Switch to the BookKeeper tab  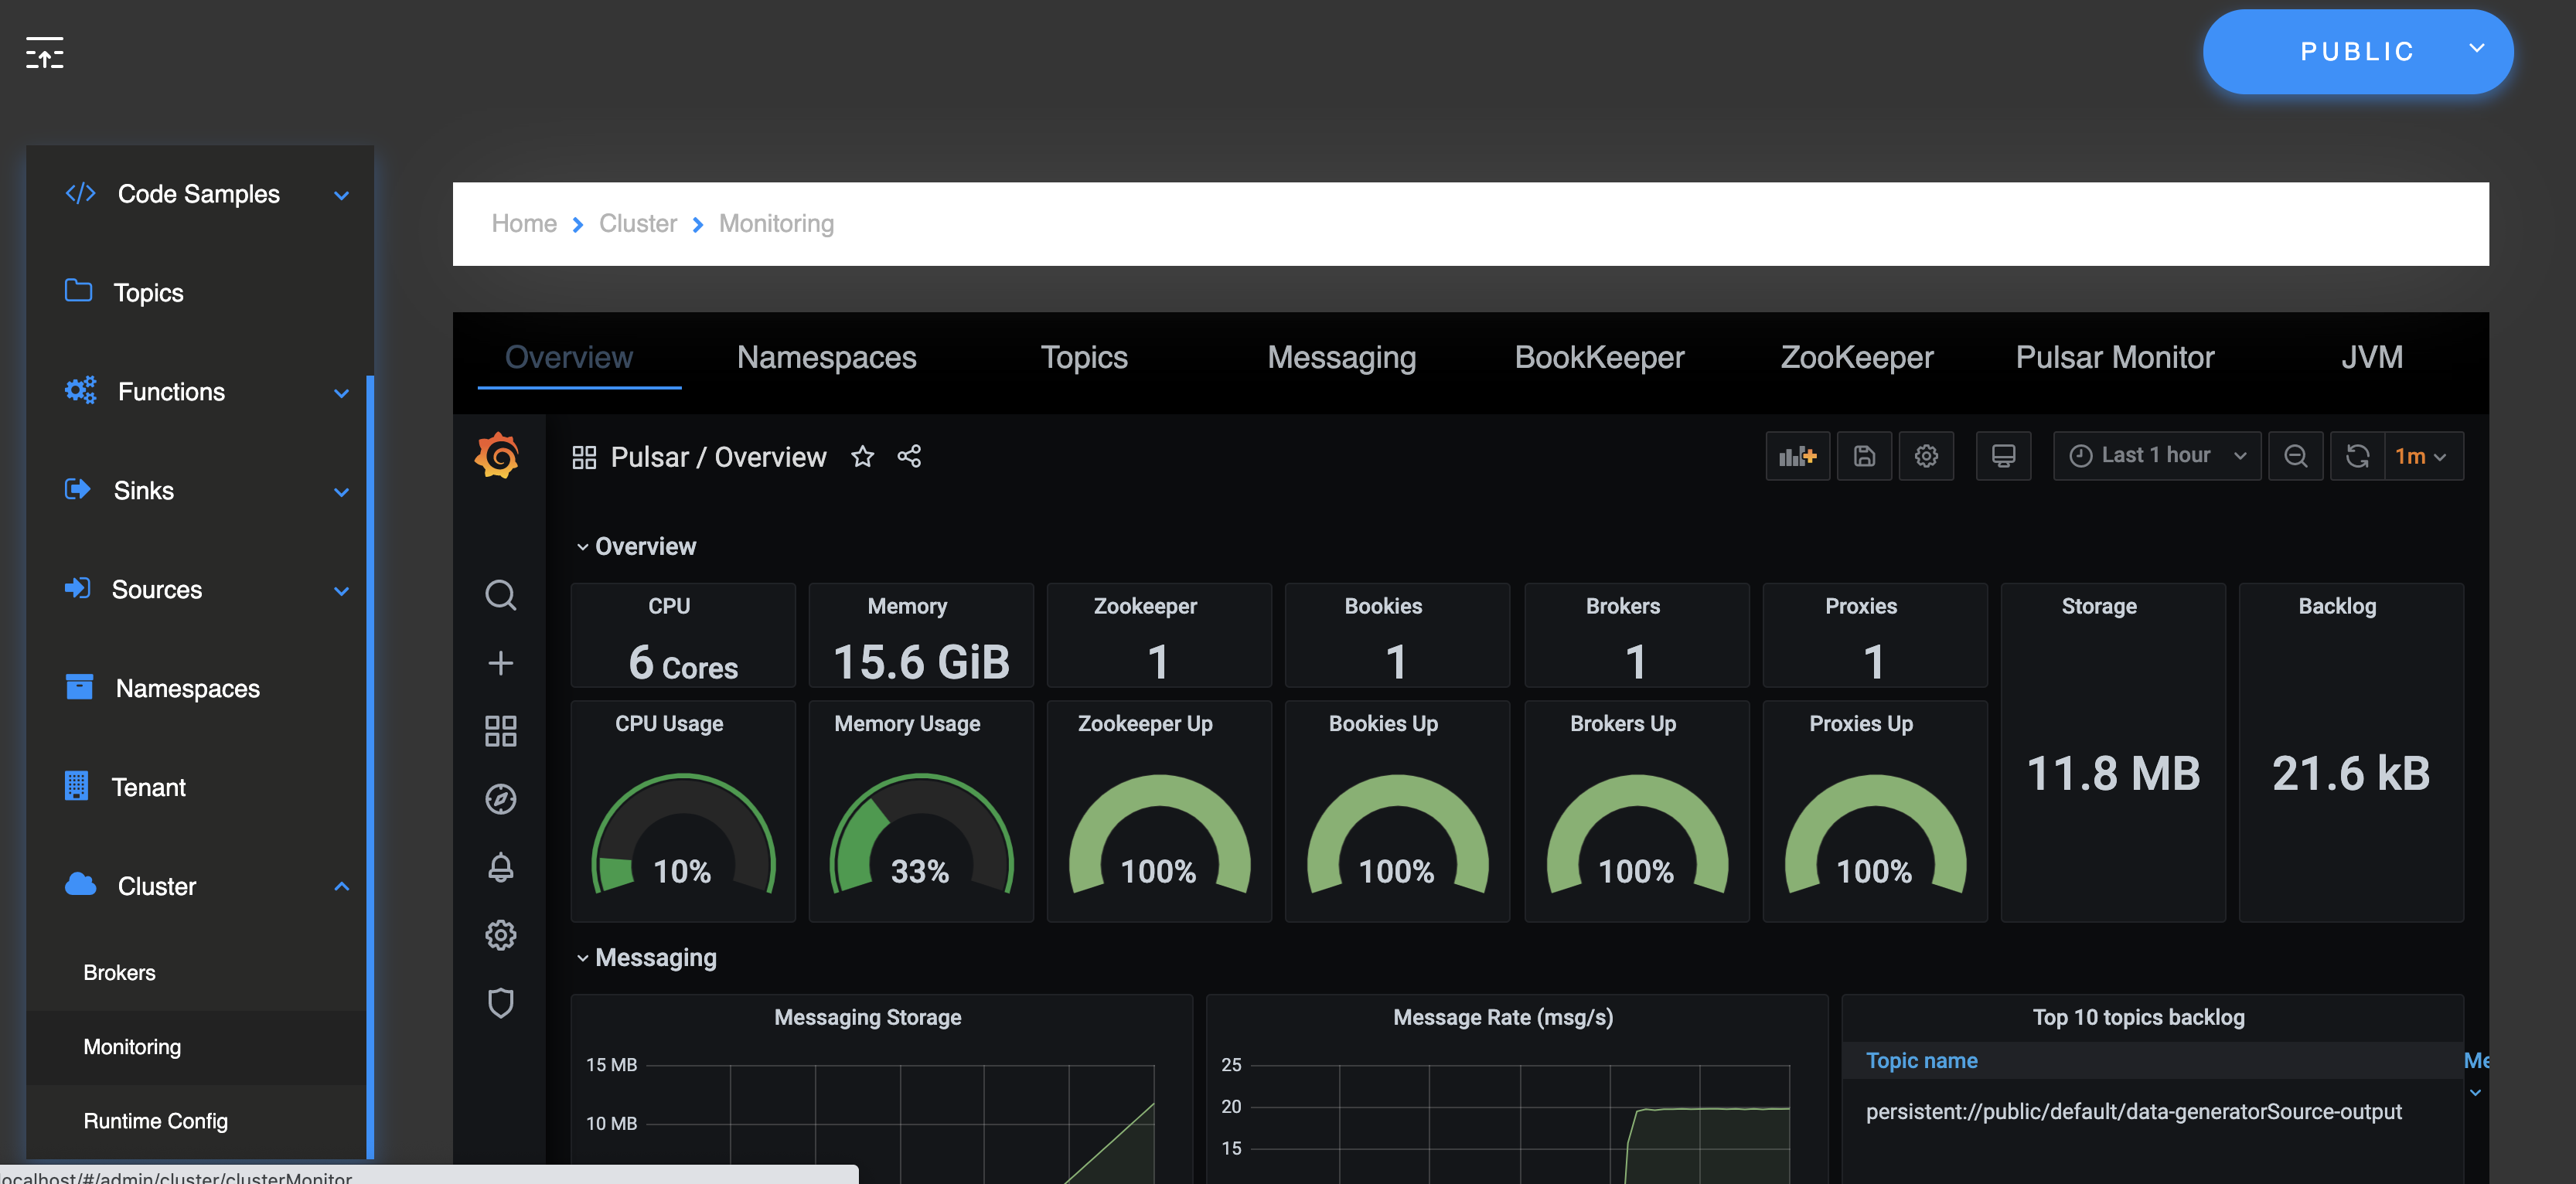coord(1598,357)
